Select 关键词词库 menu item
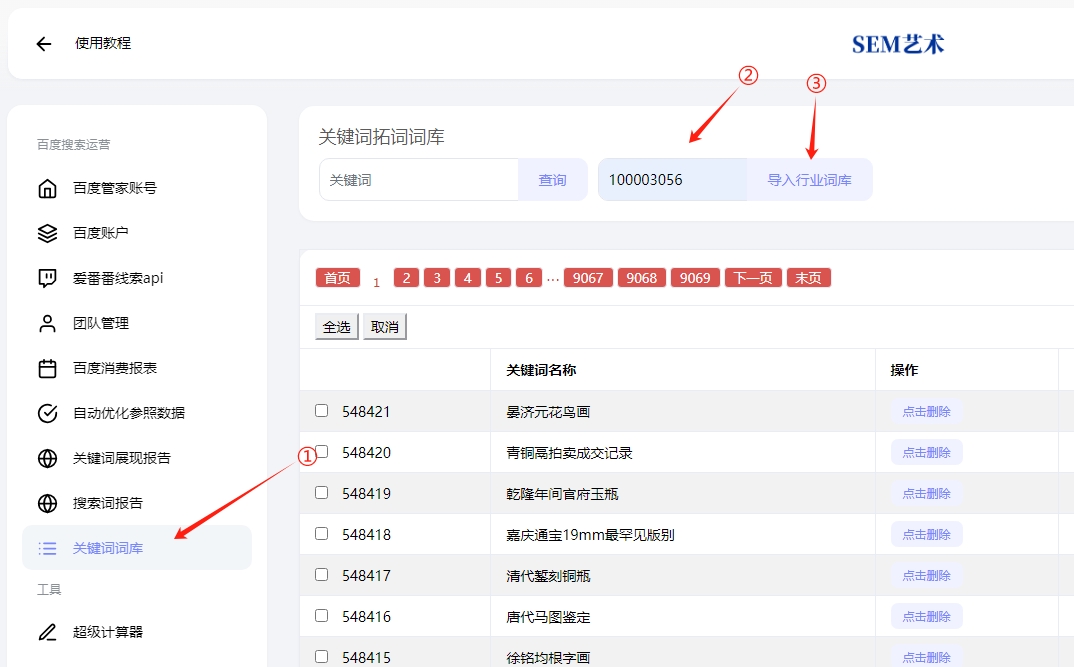Viewport: 1074px width, 667px height. click(108, 548)
